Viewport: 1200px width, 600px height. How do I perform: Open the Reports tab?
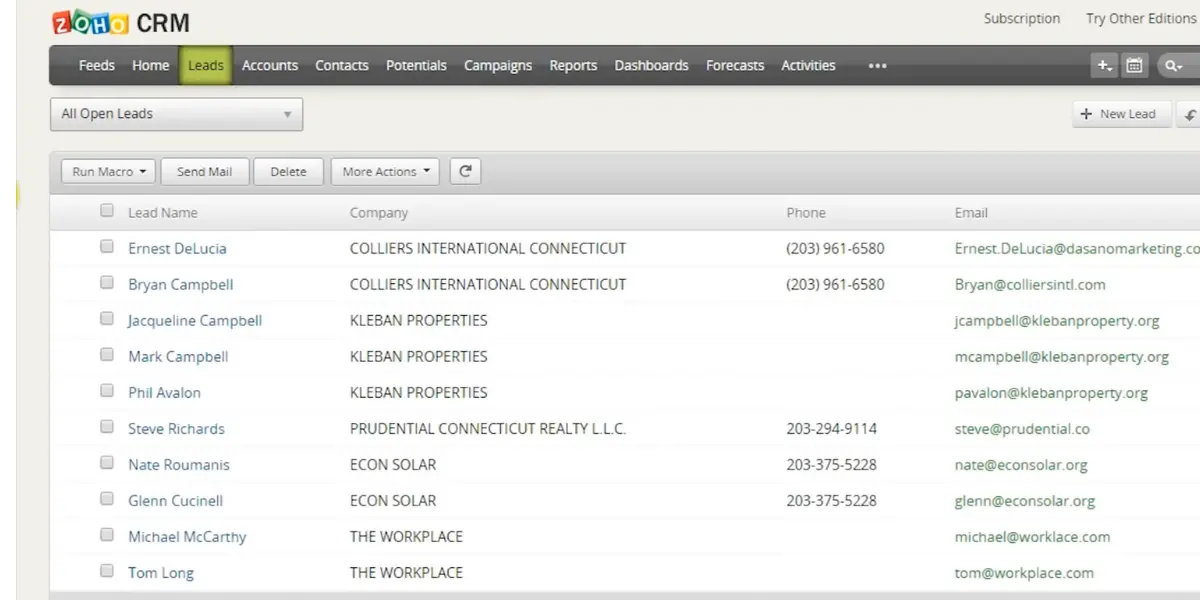[573, 66]
